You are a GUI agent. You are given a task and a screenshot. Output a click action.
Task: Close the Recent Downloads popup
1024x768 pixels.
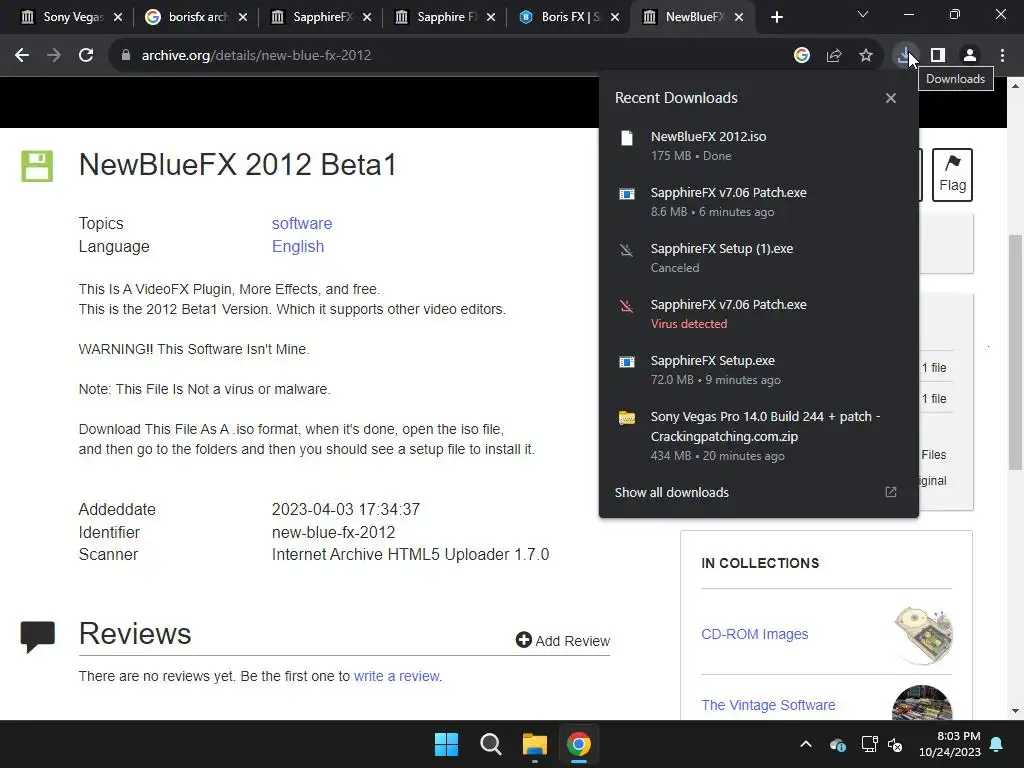point(891,98)
